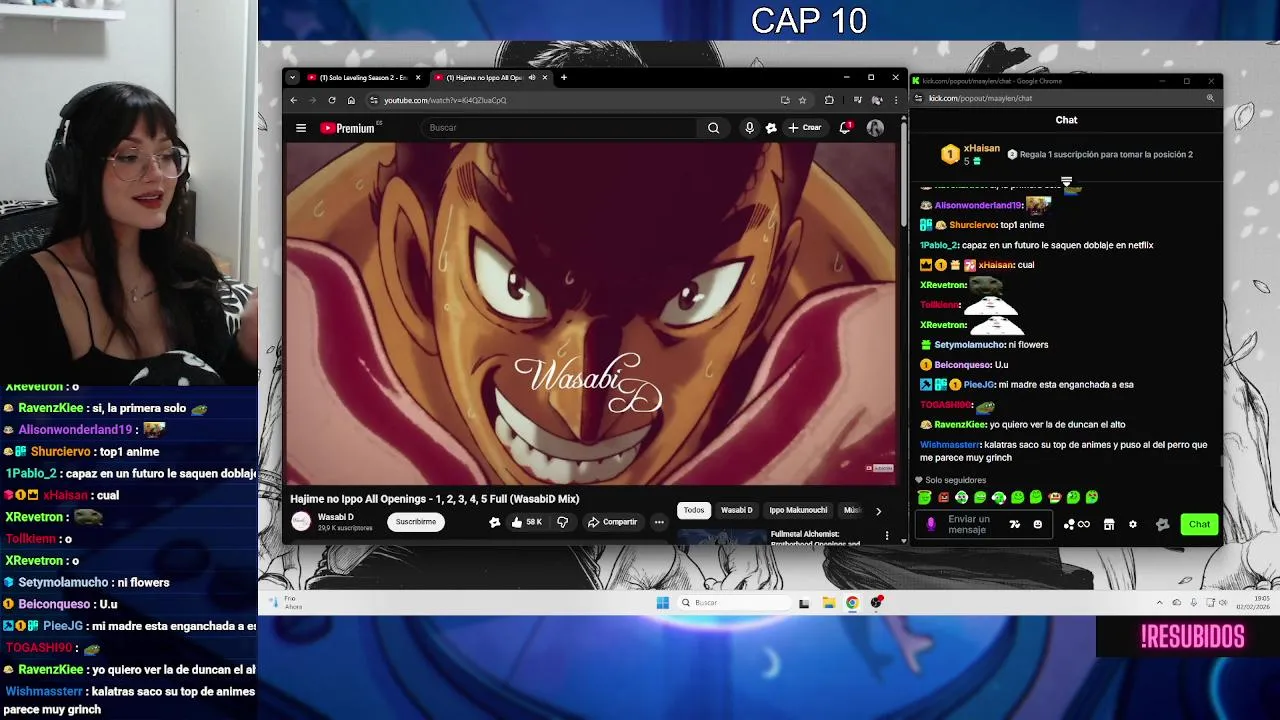Select the Wasabi D filter chip
The height and width of the screenshot is (720, 1280).
point(737,510)
